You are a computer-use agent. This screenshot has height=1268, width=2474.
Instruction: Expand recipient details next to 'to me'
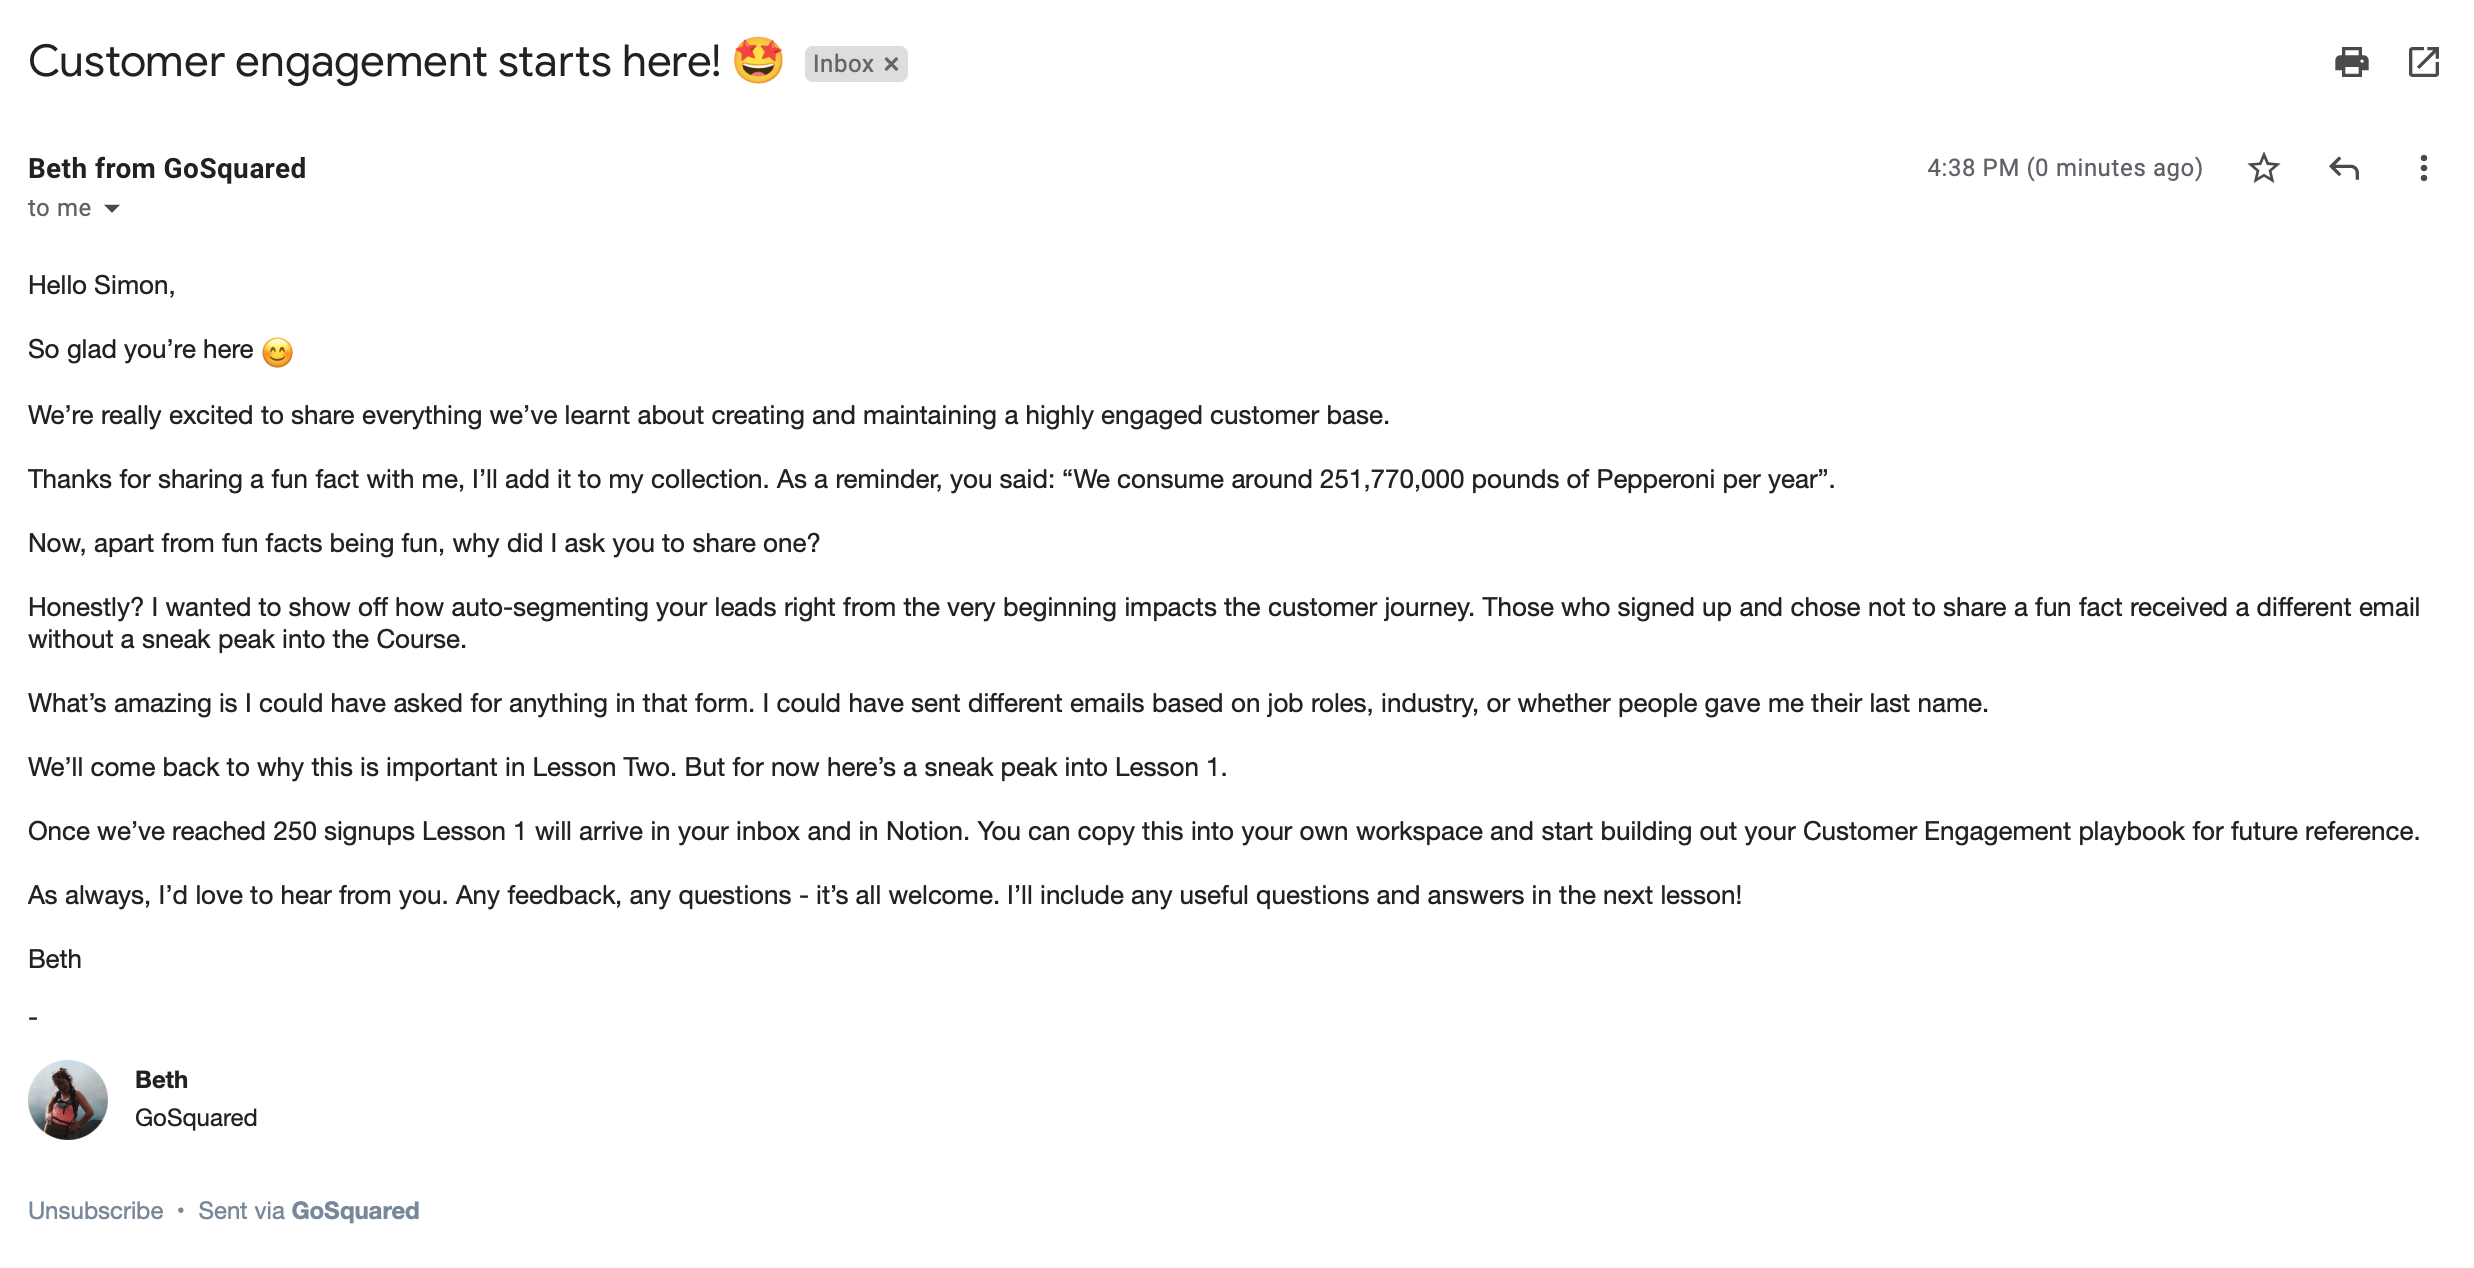pos(112,208)
